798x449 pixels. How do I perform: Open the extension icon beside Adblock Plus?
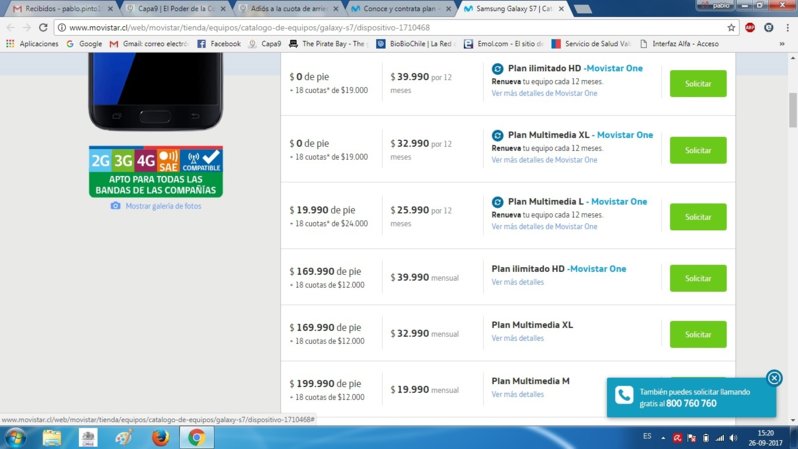pyautogui.click(x=769, y=27)
